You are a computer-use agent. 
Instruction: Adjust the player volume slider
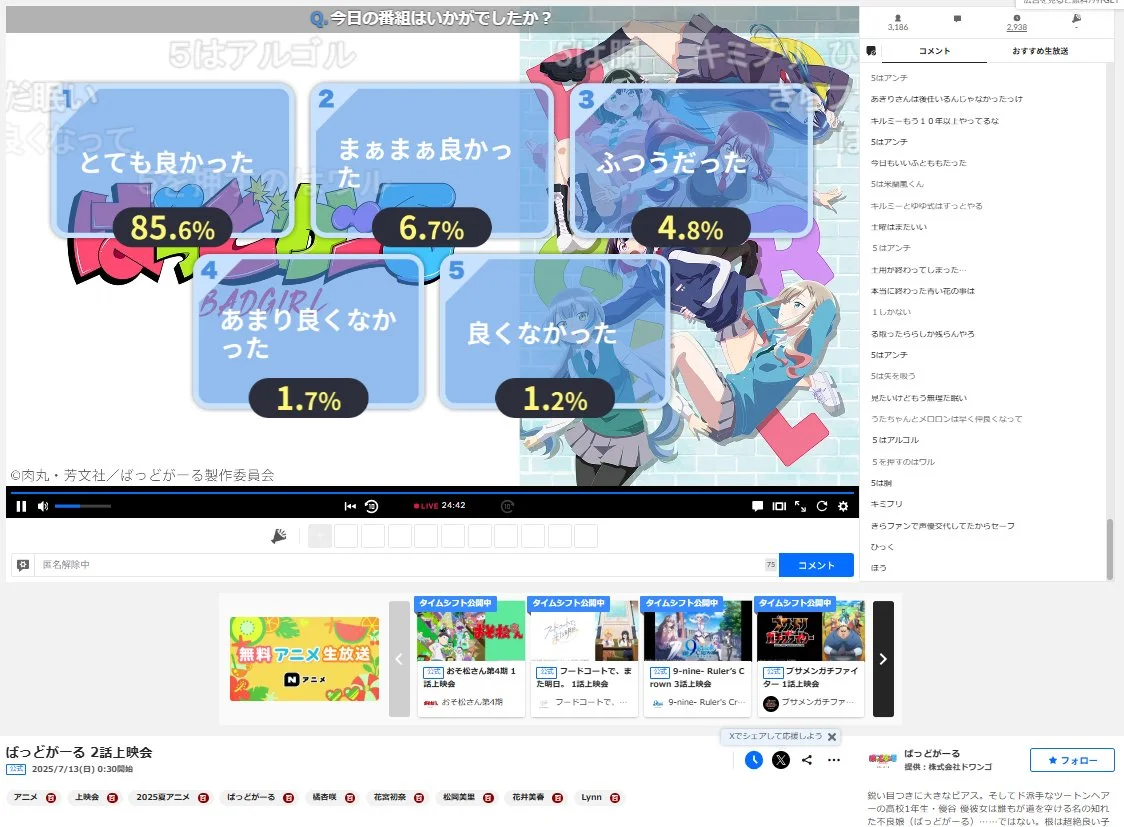coord(82,506)
